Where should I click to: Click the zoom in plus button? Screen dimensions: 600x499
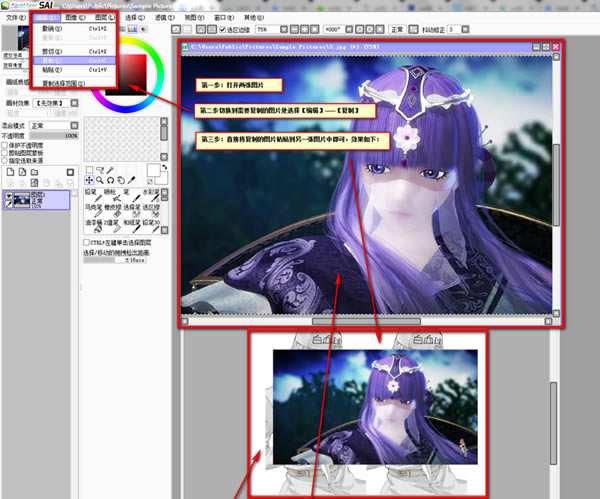click(304, 29)
